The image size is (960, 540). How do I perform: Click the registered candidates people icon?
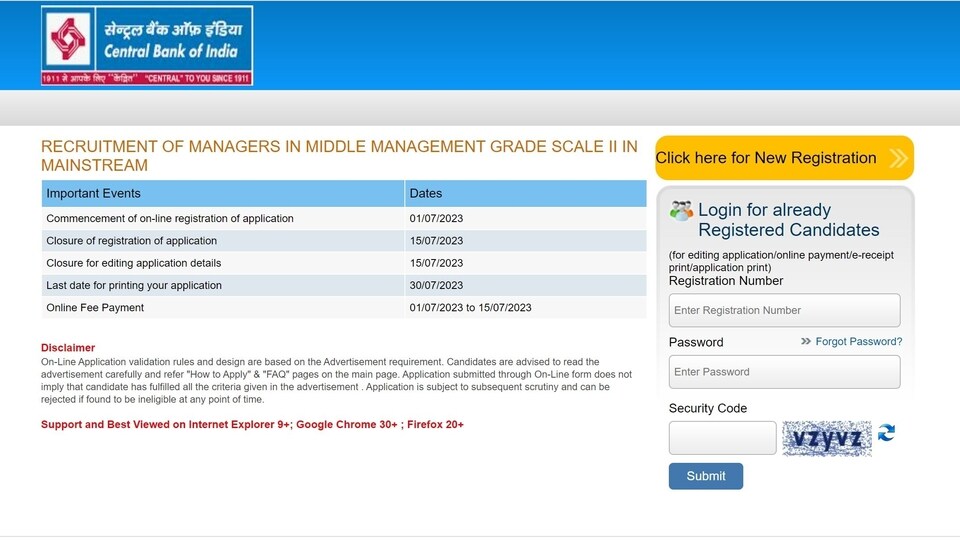[681, 211]
